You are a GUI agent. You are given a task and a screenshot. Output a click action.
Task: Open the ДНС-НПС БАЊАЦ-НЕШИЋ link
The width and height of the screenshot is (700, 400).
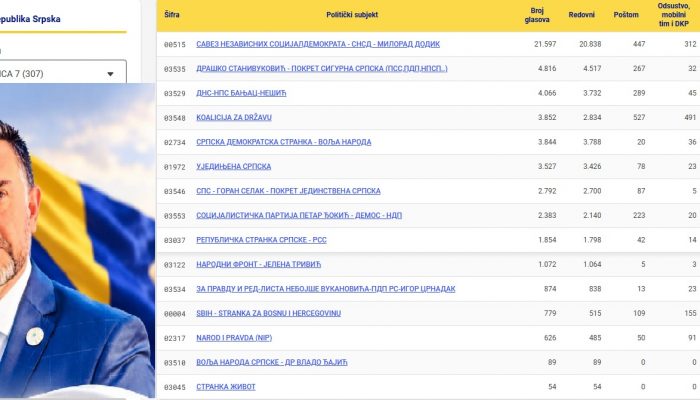(241, 93)
